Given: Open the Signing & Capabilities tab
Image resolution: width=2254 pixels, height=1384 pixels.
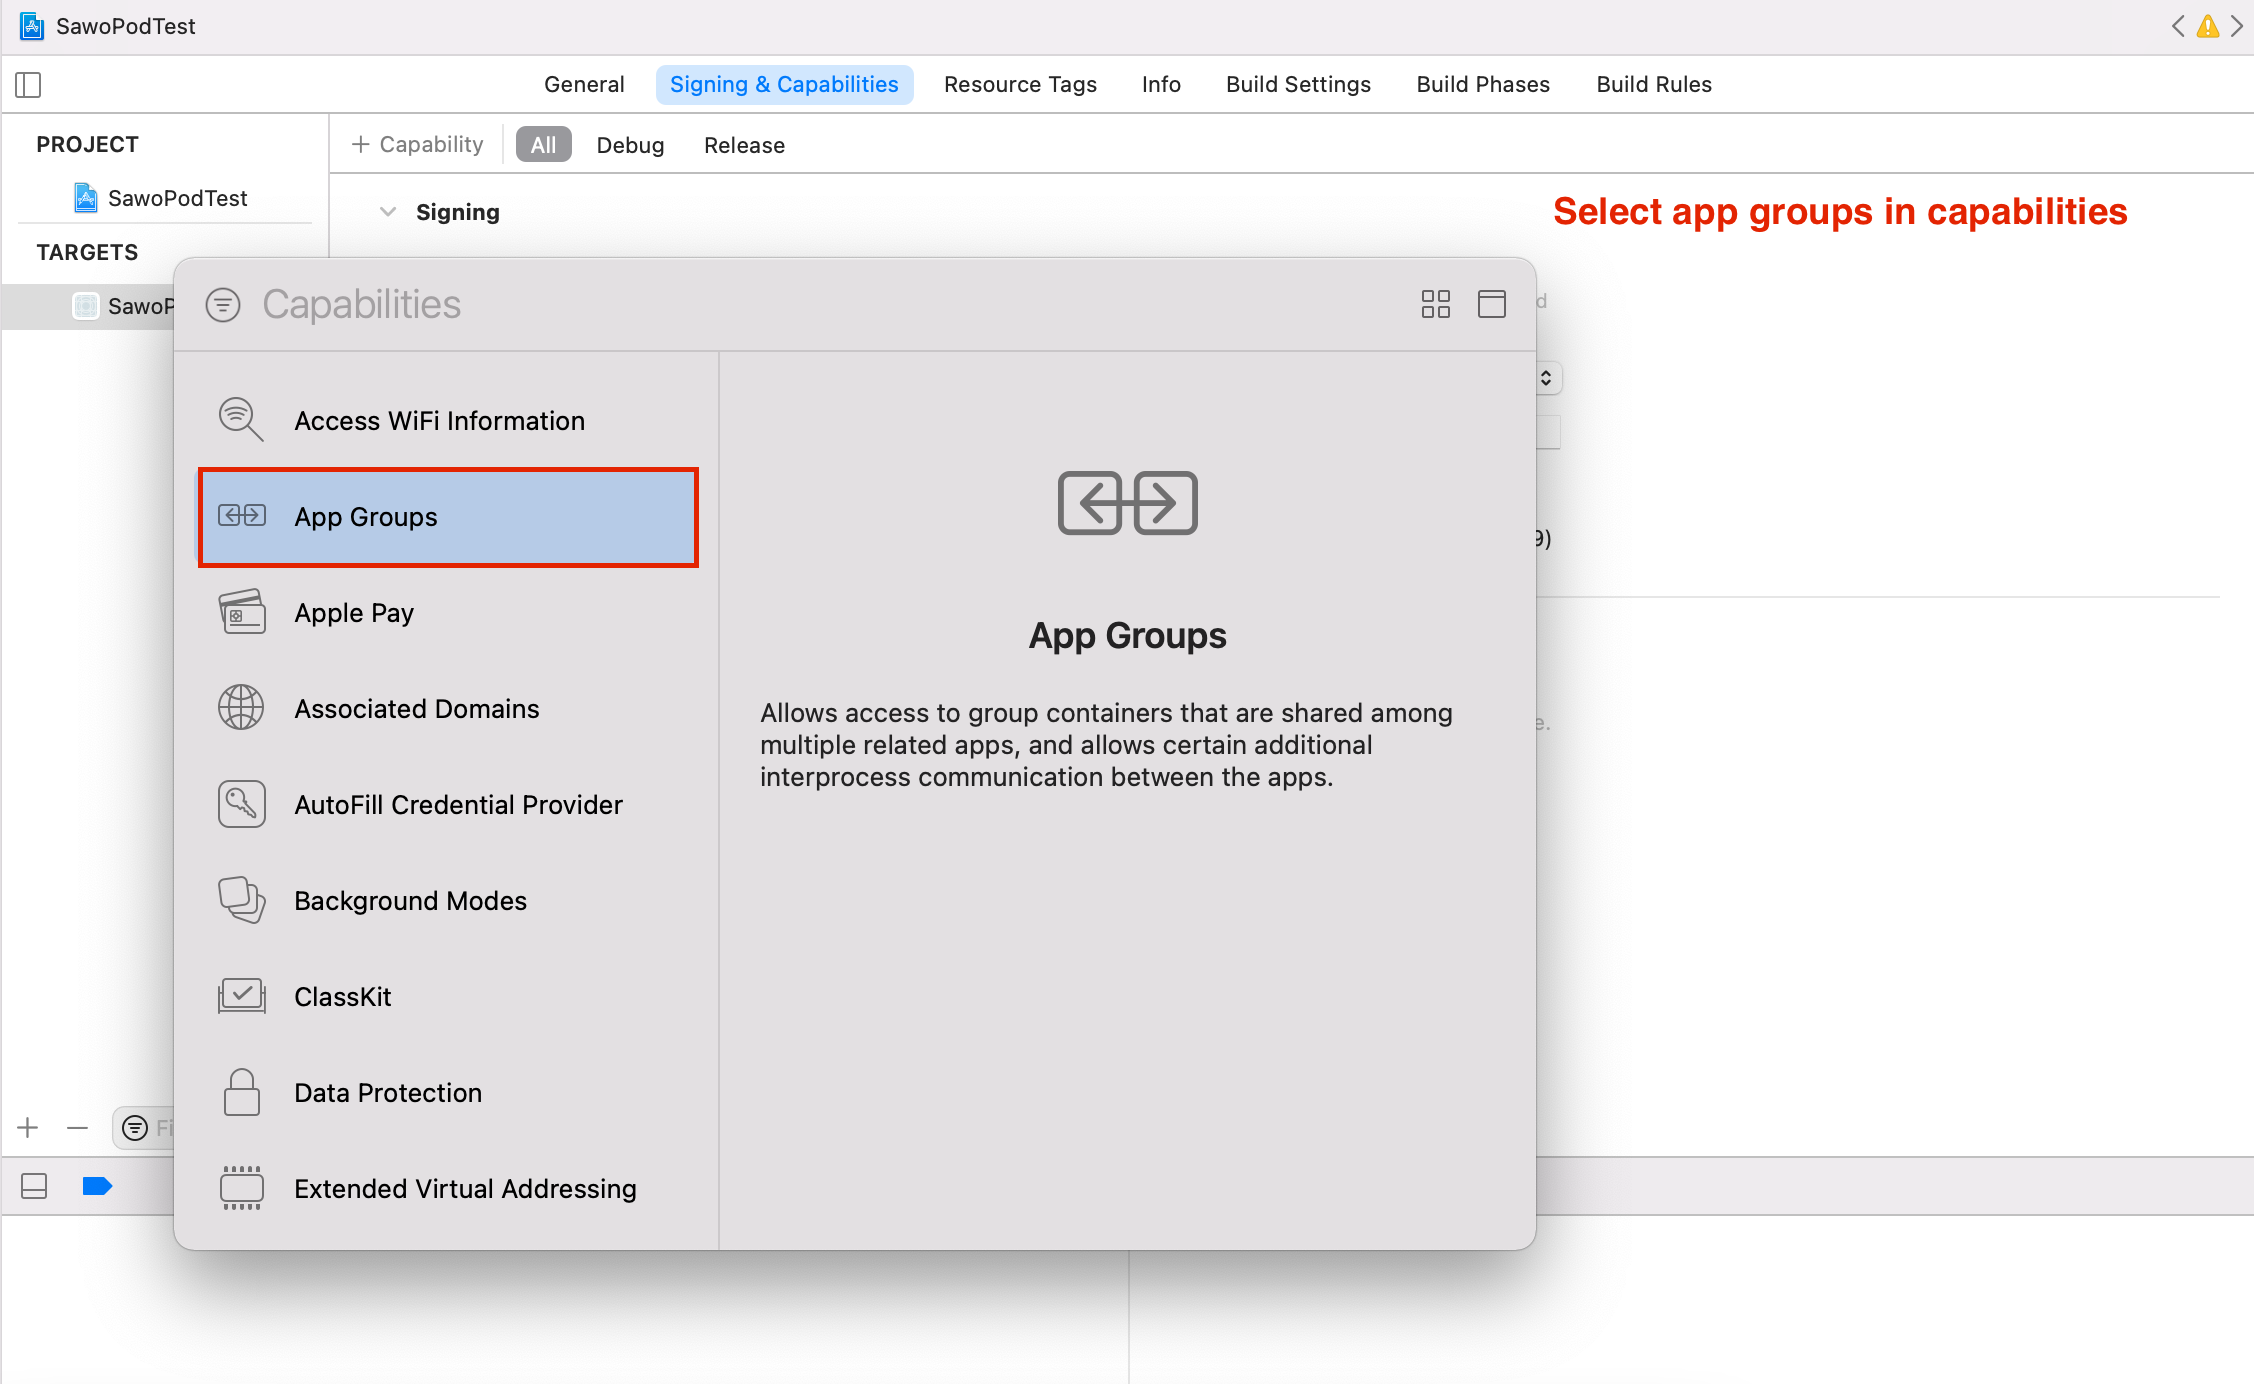Looking at the screenshot, I should [784, 85].
